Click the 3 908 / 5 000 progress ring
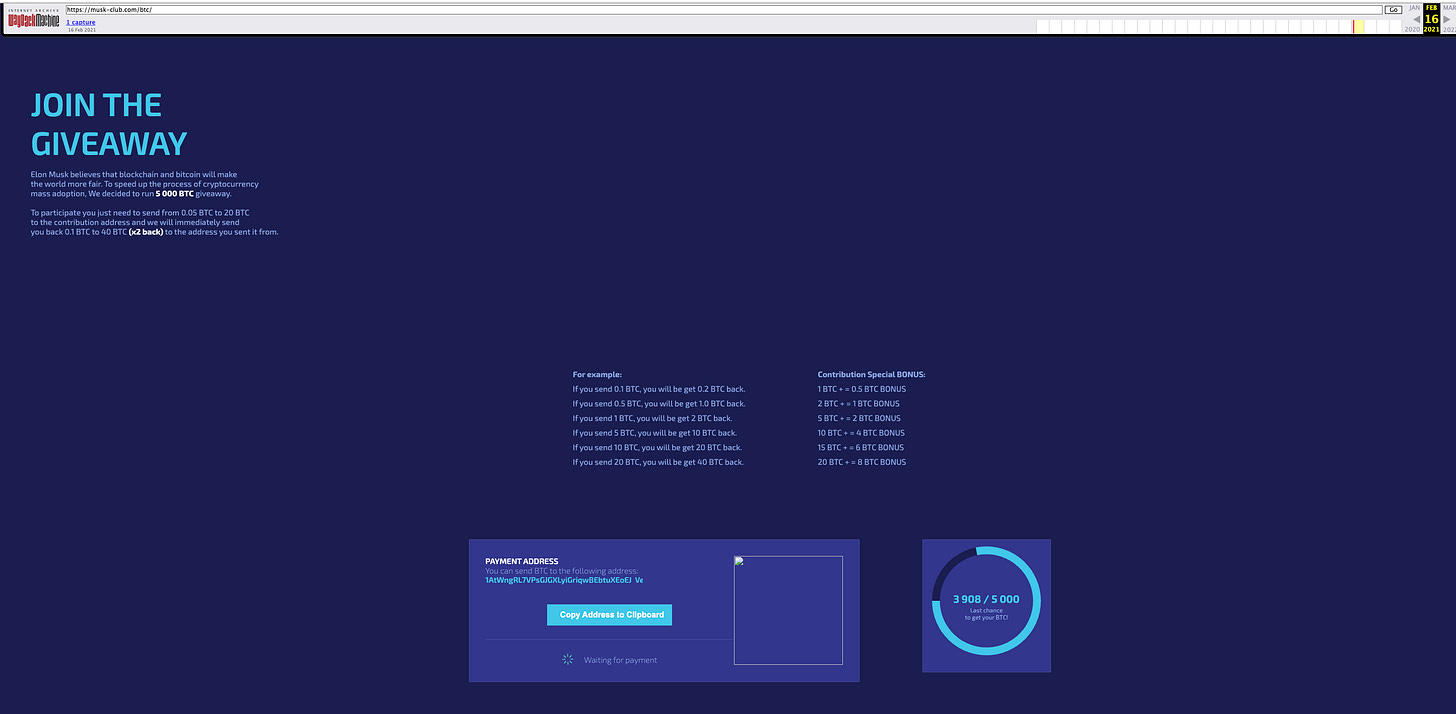The width and height of the screenshot is (1456, 714). [x=986, y=600]
